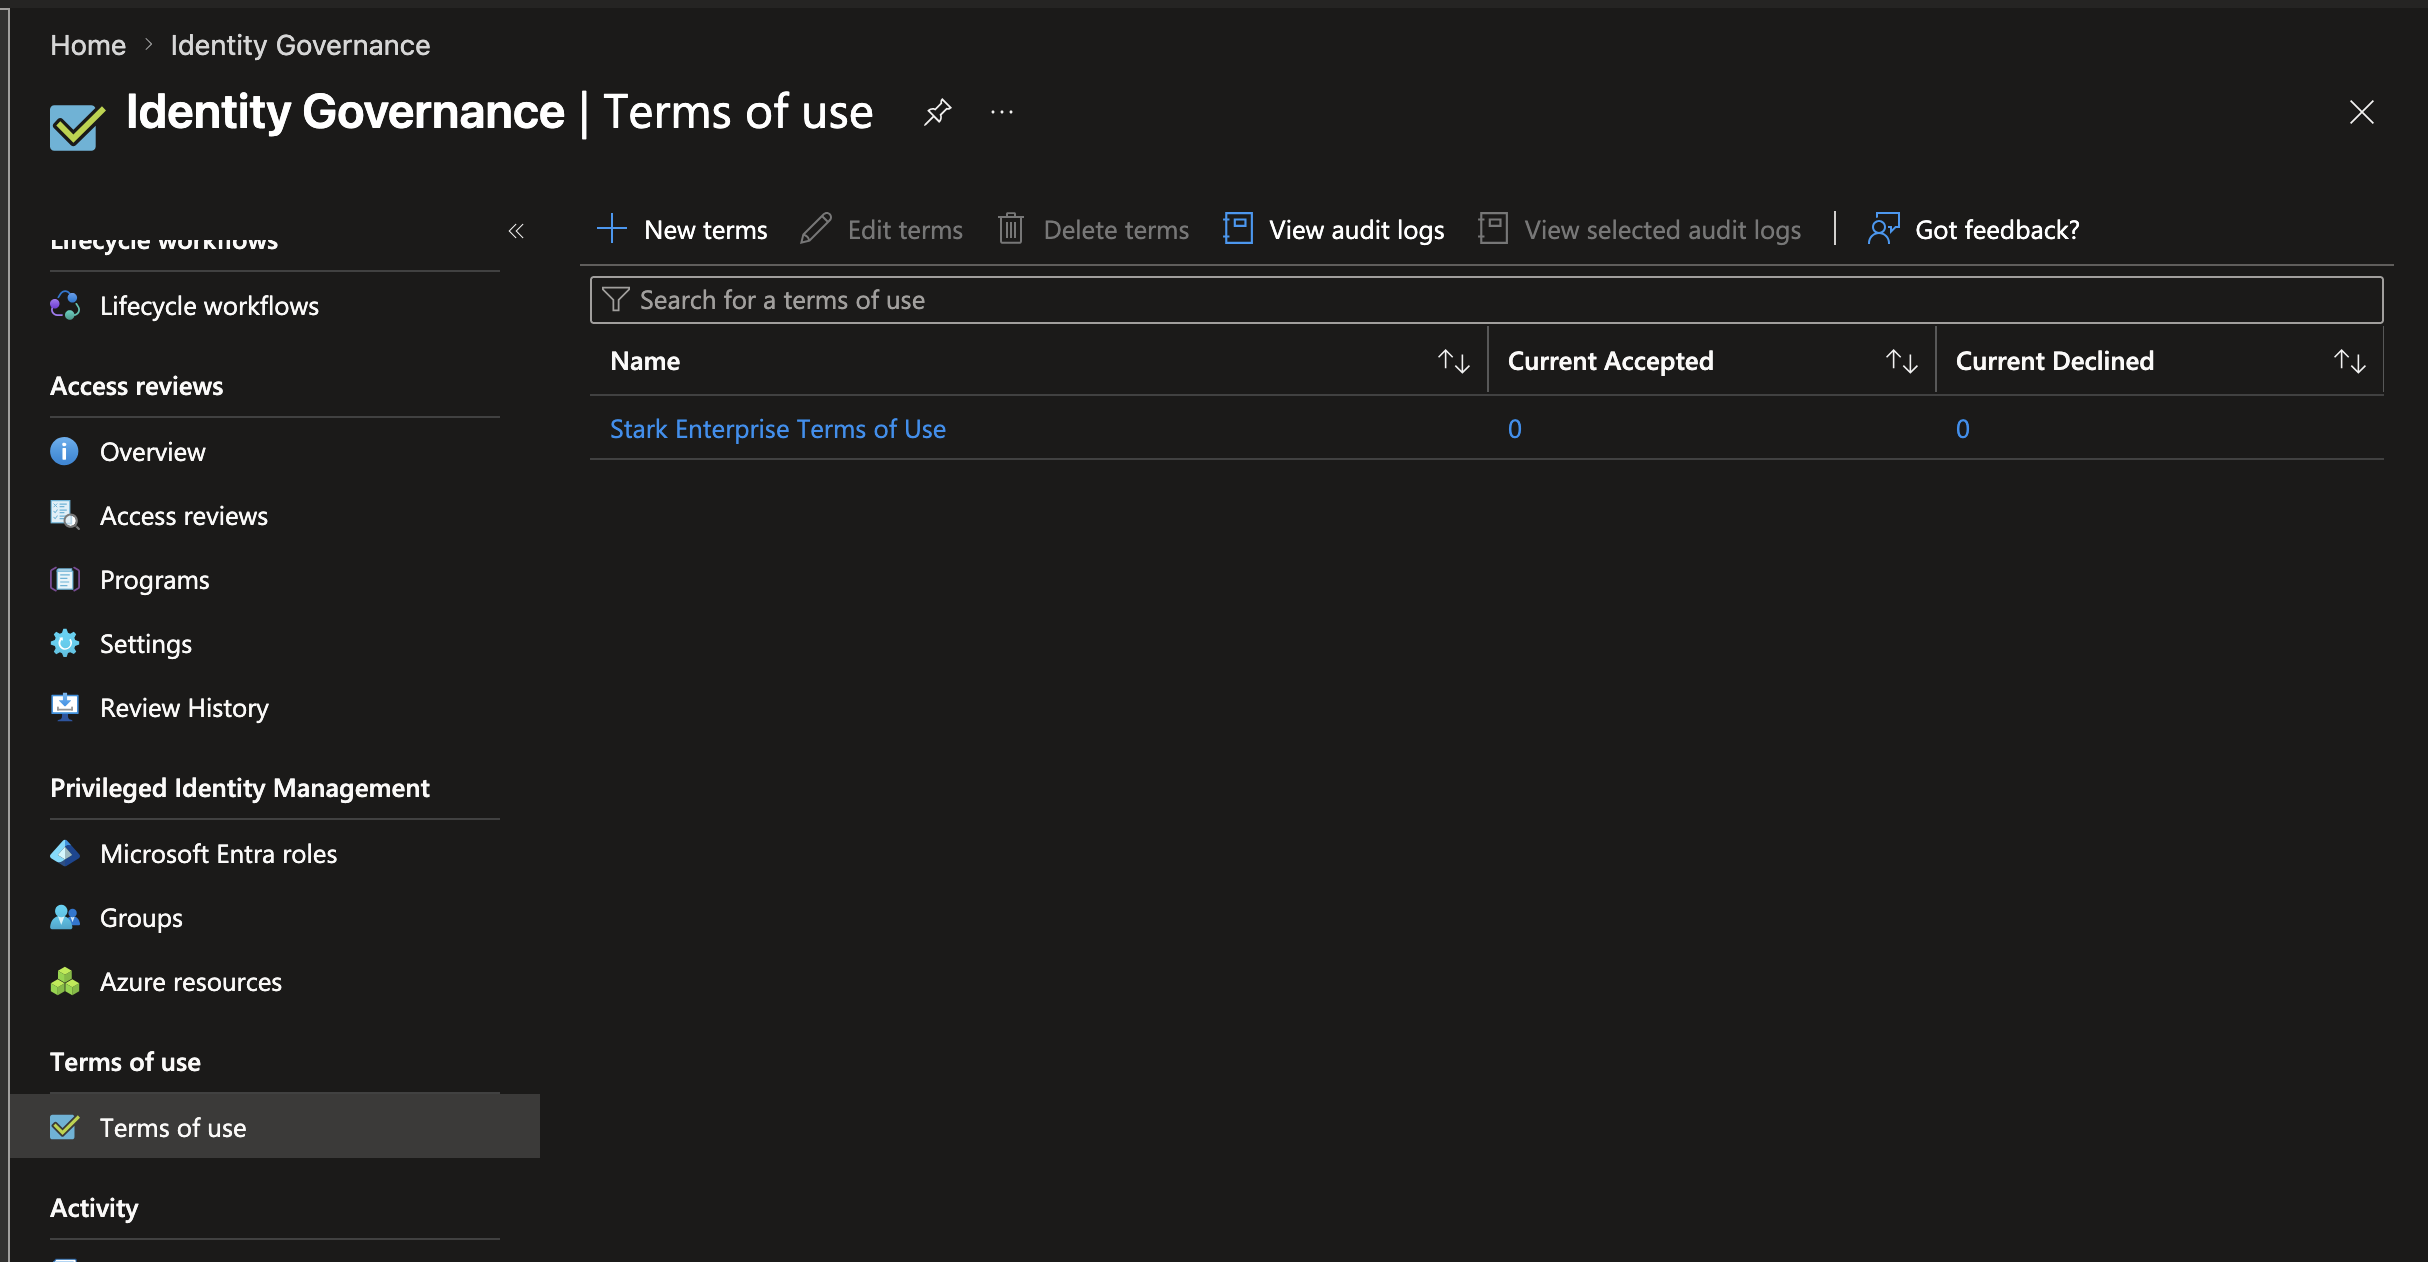Open accepted count 0 for Stark Enterprise
Image resolution: width=2428 pixels, height=1262 pixels.
[1515, 429]
